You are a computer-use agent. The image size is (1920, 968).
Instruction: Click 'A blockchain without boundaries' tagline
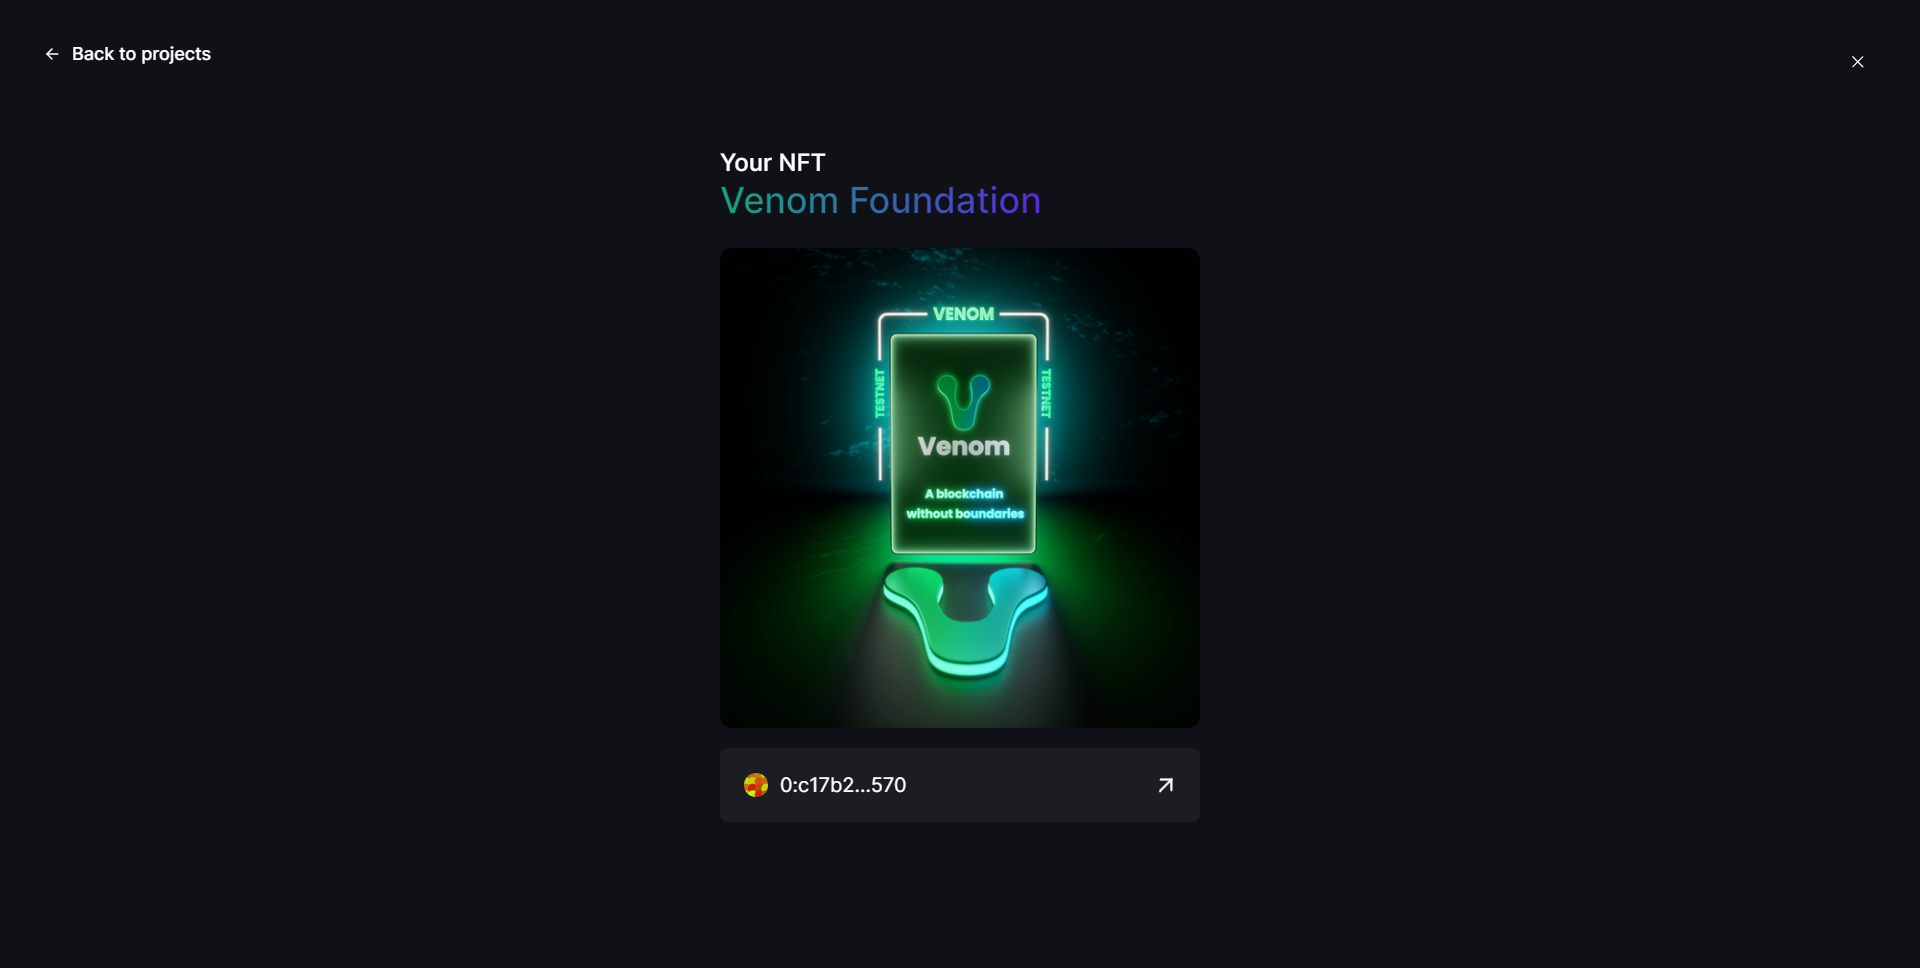pos(965,503)
